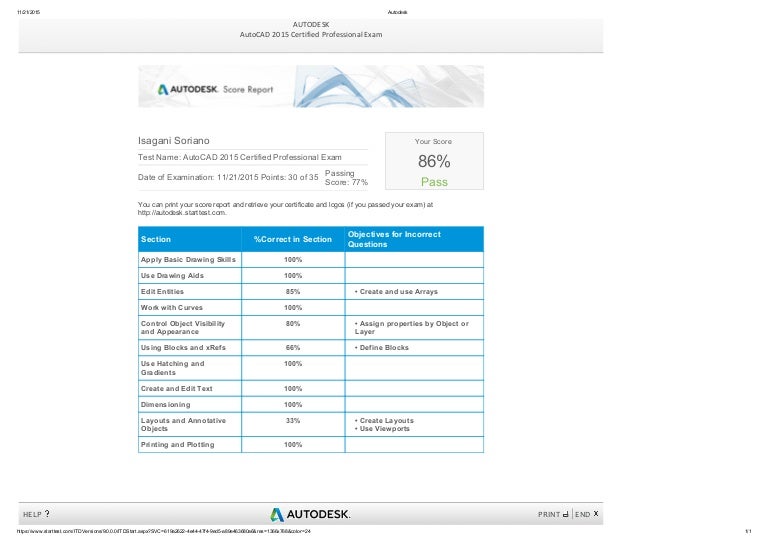Select the Edit Entities section row
The image size is (768, 544).
point(162,291)
